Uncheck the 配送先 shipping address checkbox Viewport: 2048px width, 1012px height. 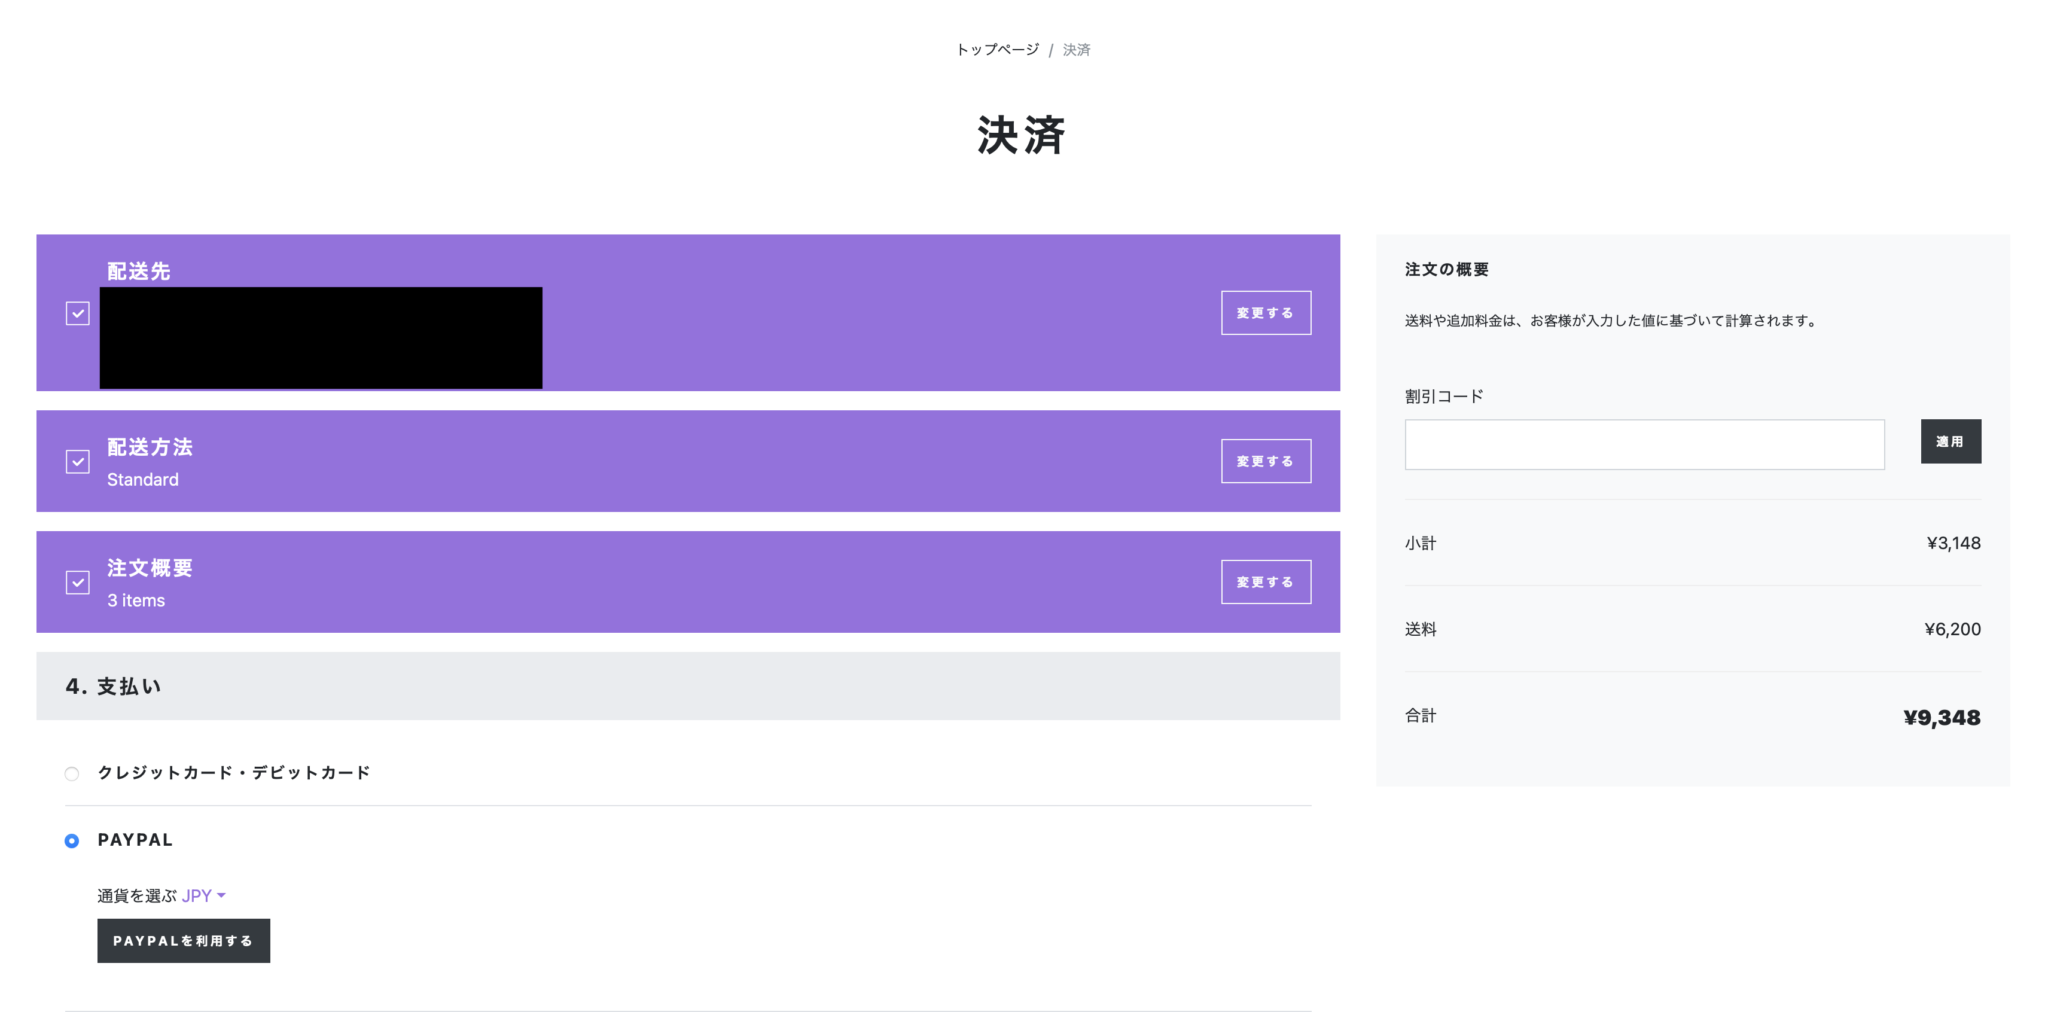pos(77,313)
